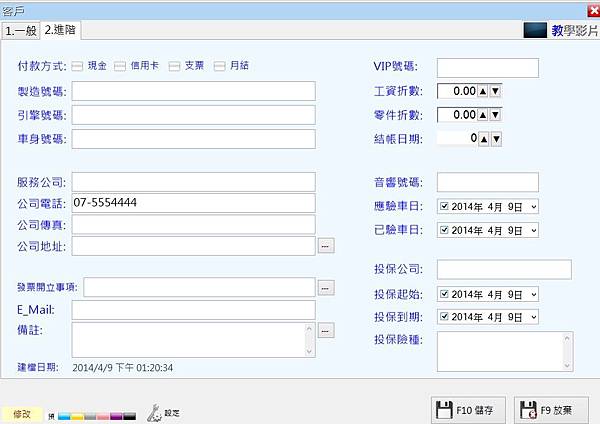This screenshot has height=424, width=600.
Task: Click the F10 儲存 save disk icon
Action: (x=444, y=411)
